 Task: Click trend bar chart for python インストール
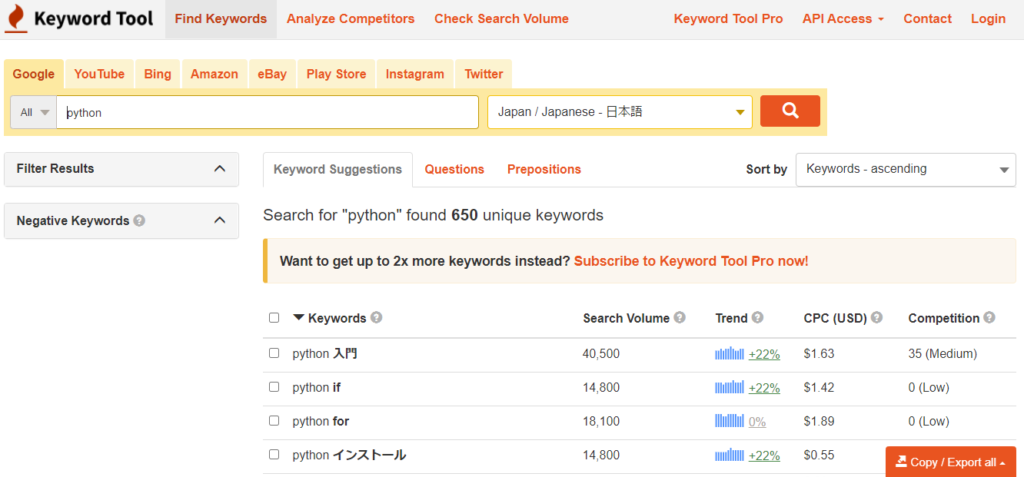pos(729,455)
